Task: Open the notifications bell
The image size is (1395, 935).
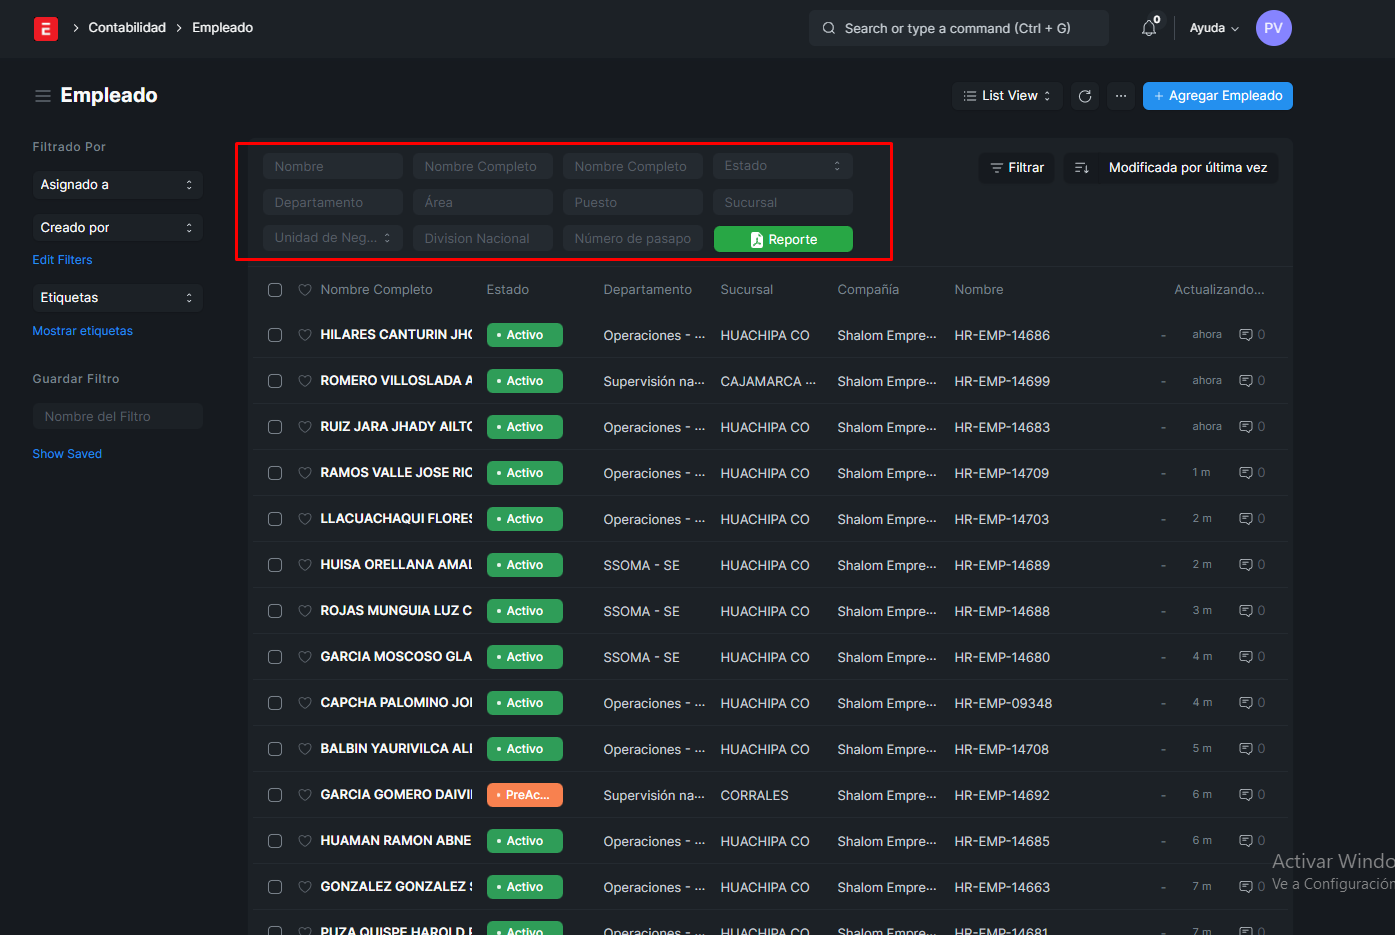Action: [1149, 28]
